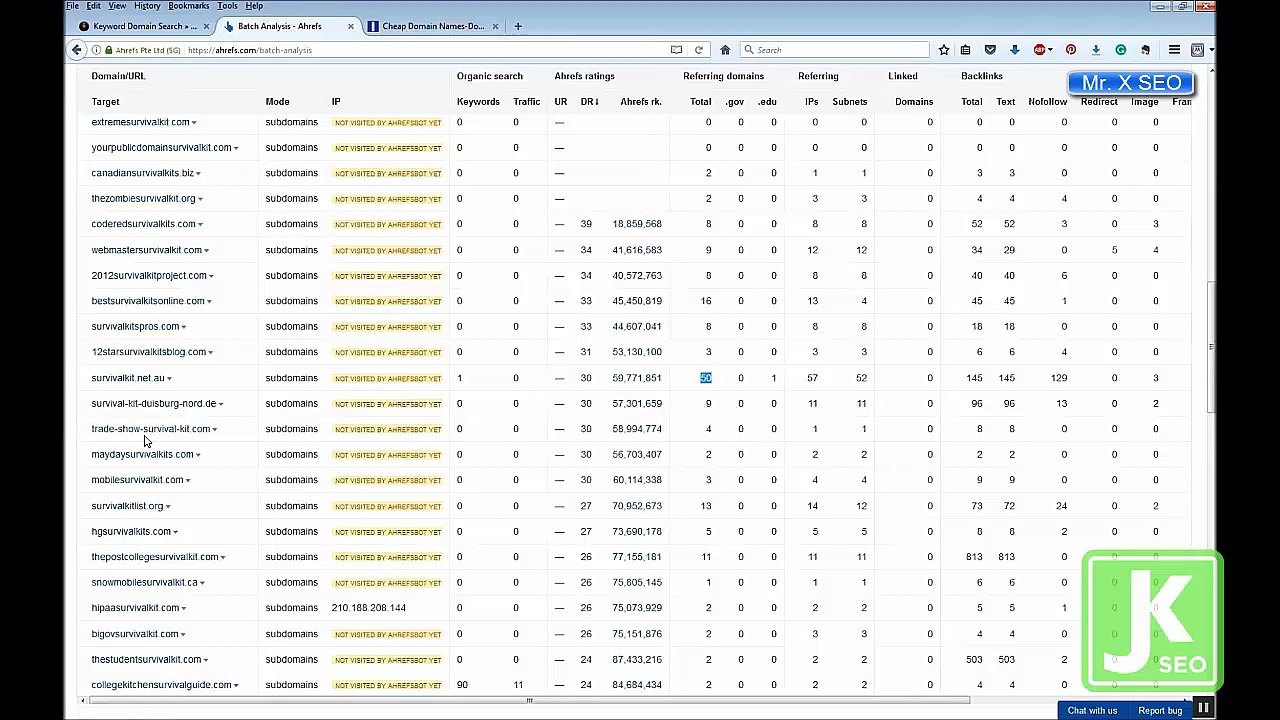Open the trade-show-survival-kit.com domain link

point(150,429)
